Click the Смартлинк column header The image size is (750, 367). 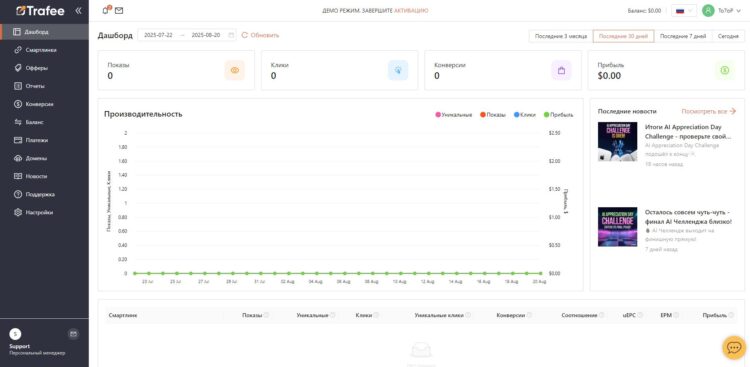click(x=122, y=315)
